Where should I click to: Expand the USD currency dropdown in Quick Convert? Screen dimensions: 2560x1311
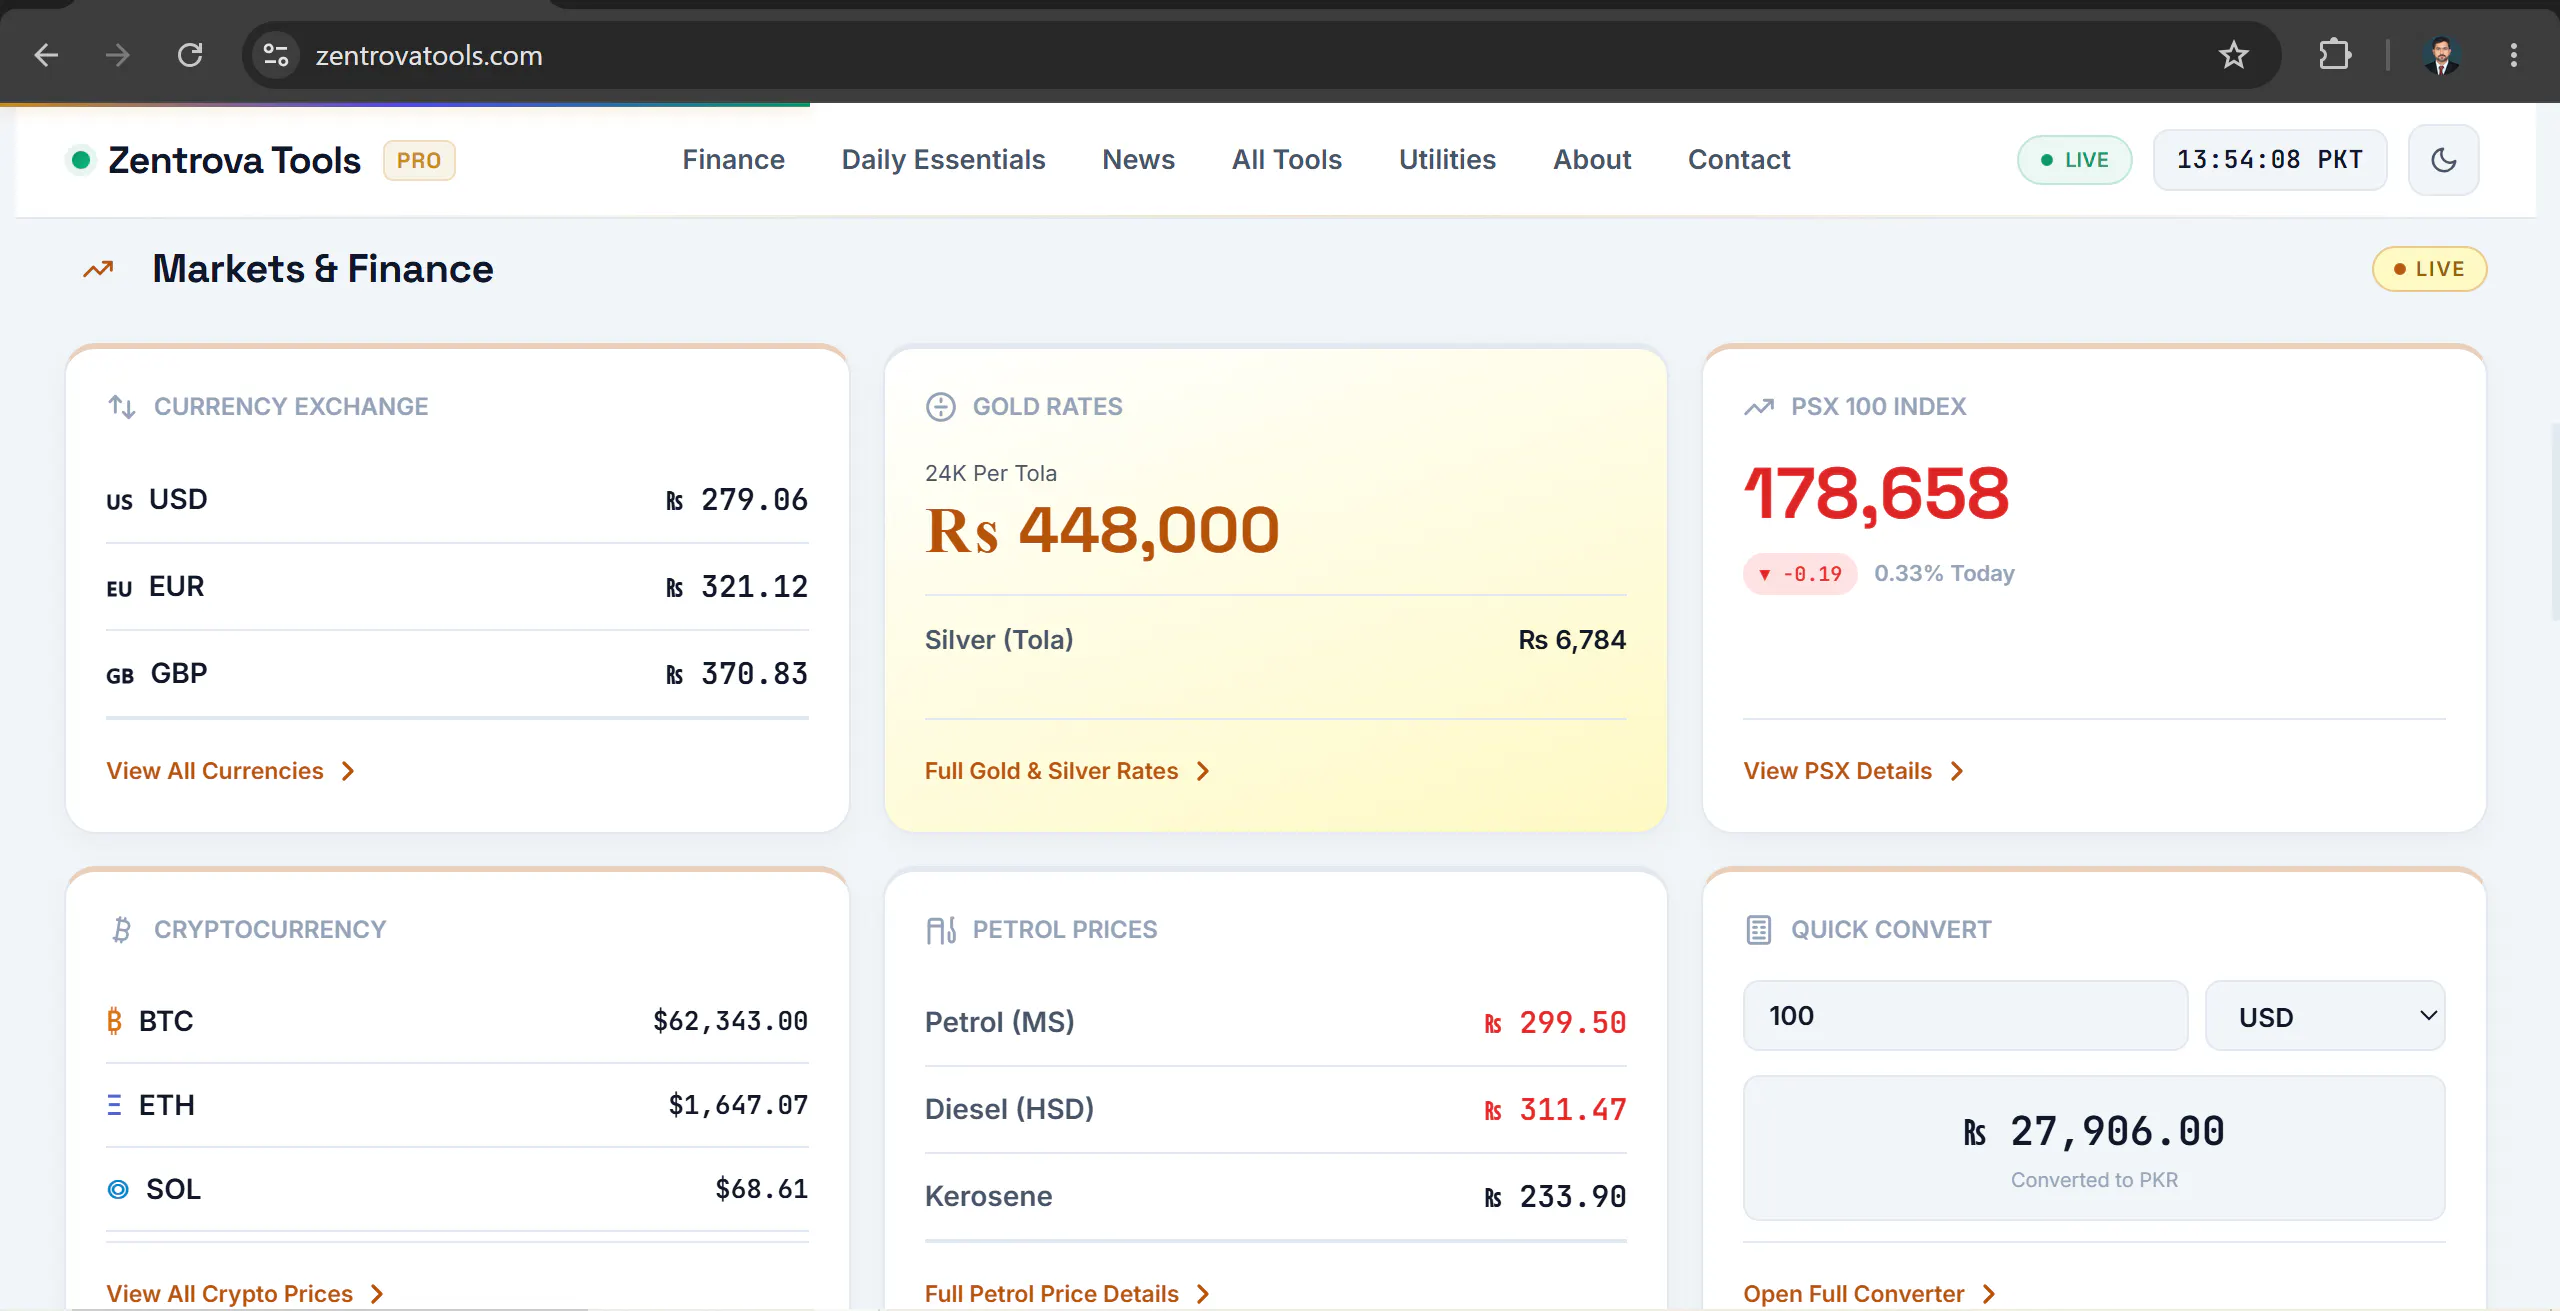pos(2325,1016)
